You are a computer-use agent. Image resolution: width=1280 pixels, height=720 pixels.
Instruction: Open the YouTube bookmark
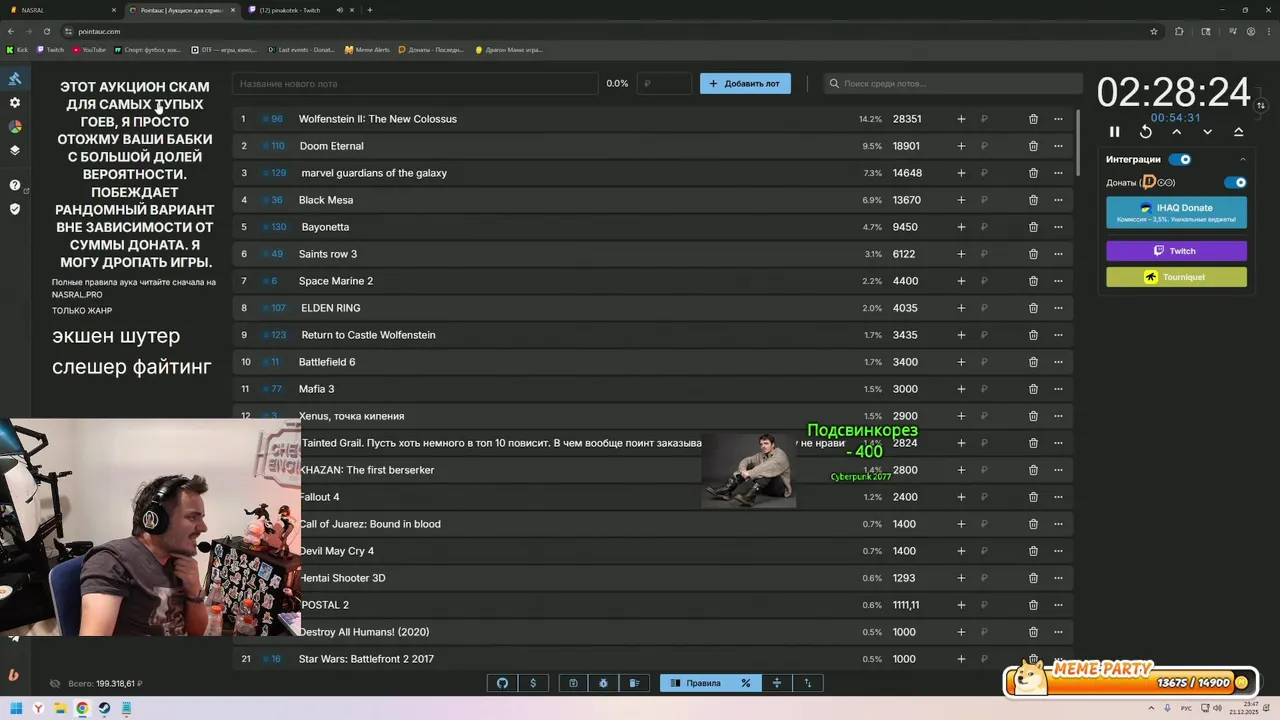(89, 49)
